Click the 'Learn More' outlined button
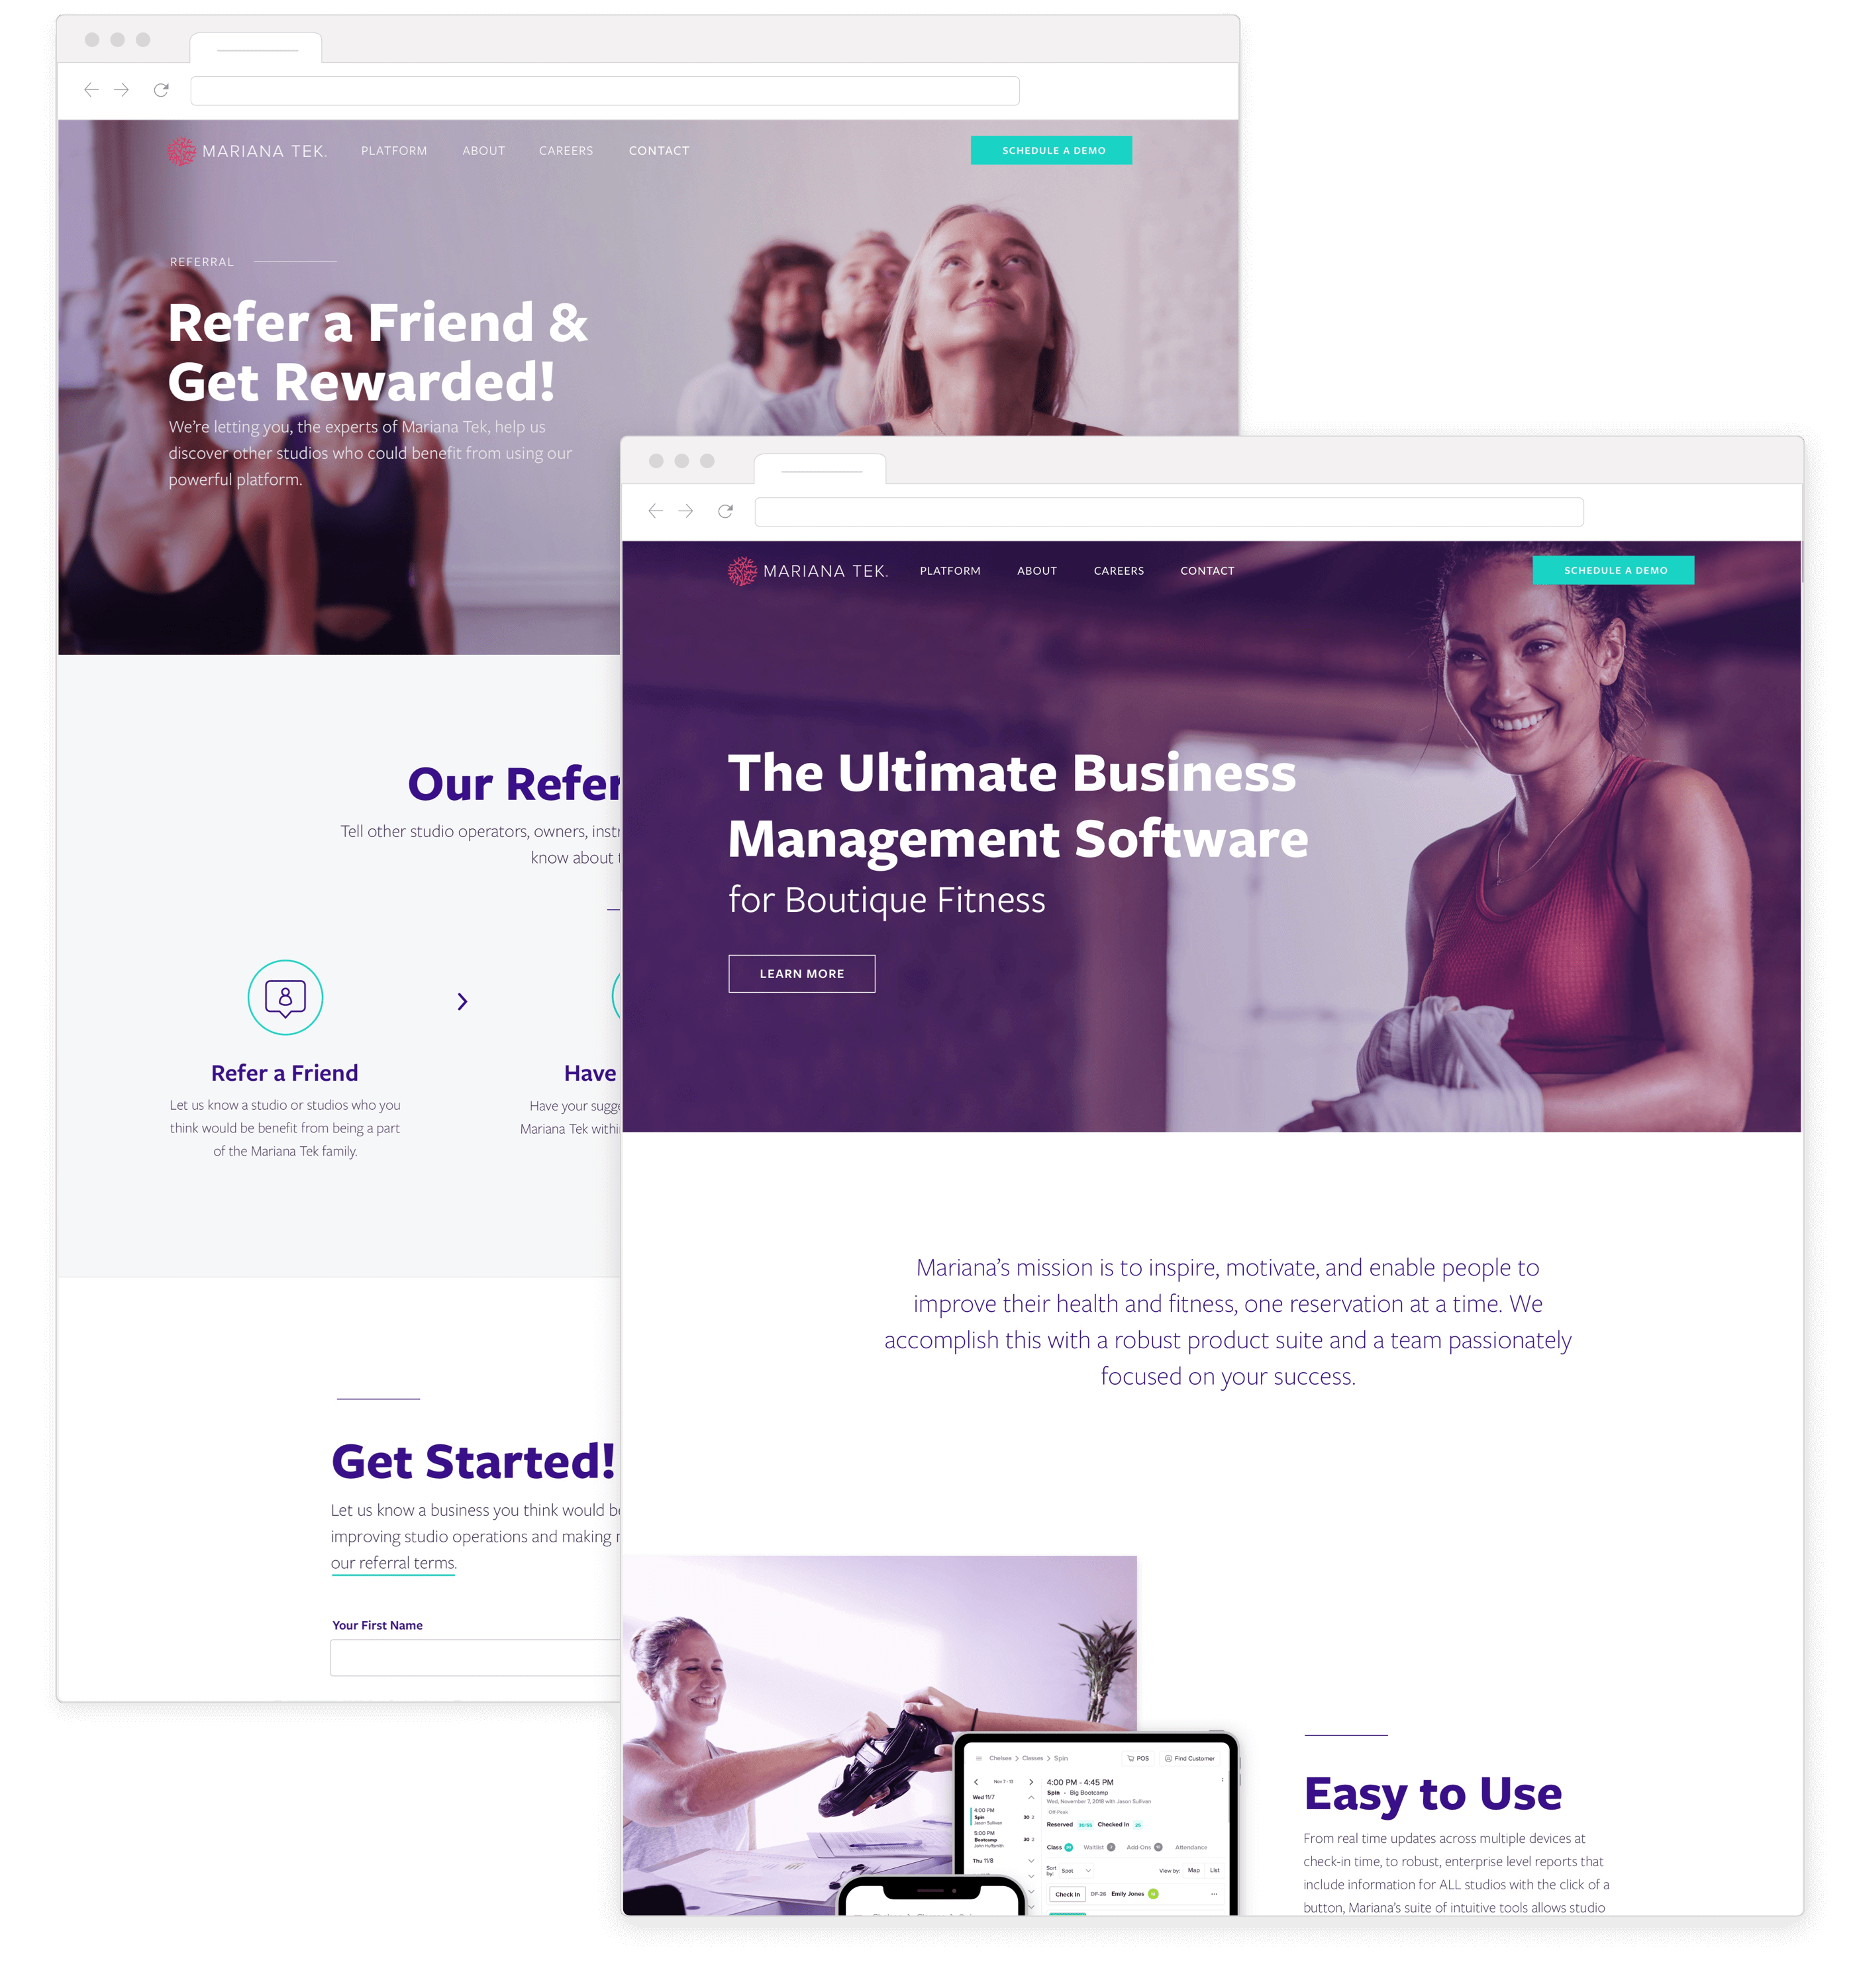Viewport: 1857px width, 1988px height. [803, 972]
